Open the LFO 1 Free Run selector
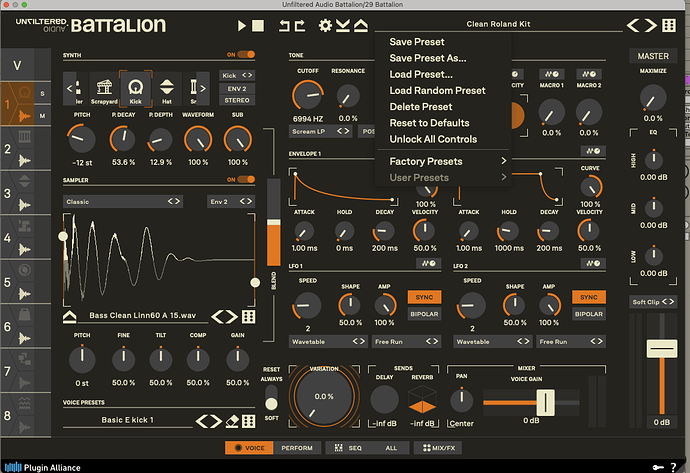 (x=406, y=341)
